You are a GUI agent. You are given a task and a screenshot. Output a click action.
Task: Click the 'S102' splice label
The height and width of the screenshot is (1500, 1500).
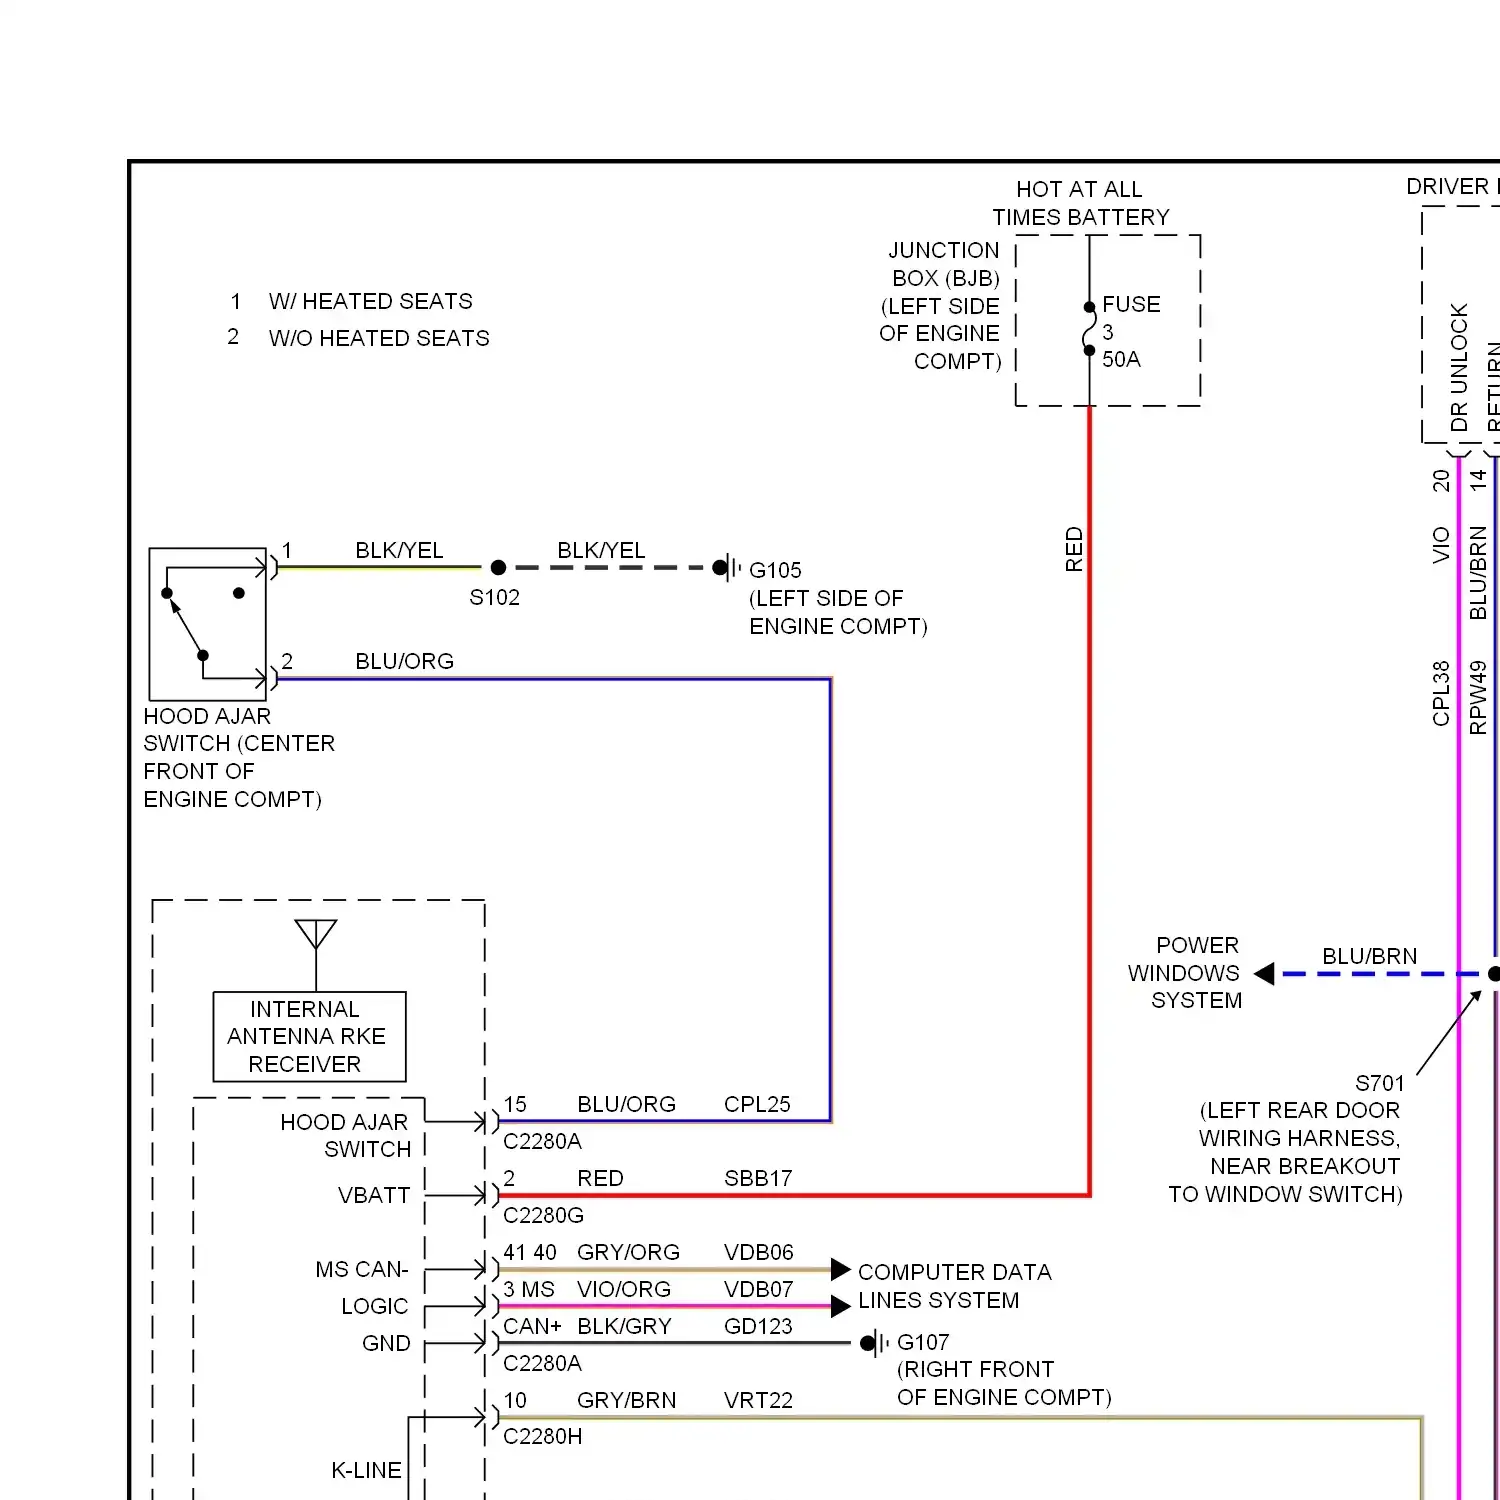495,597
